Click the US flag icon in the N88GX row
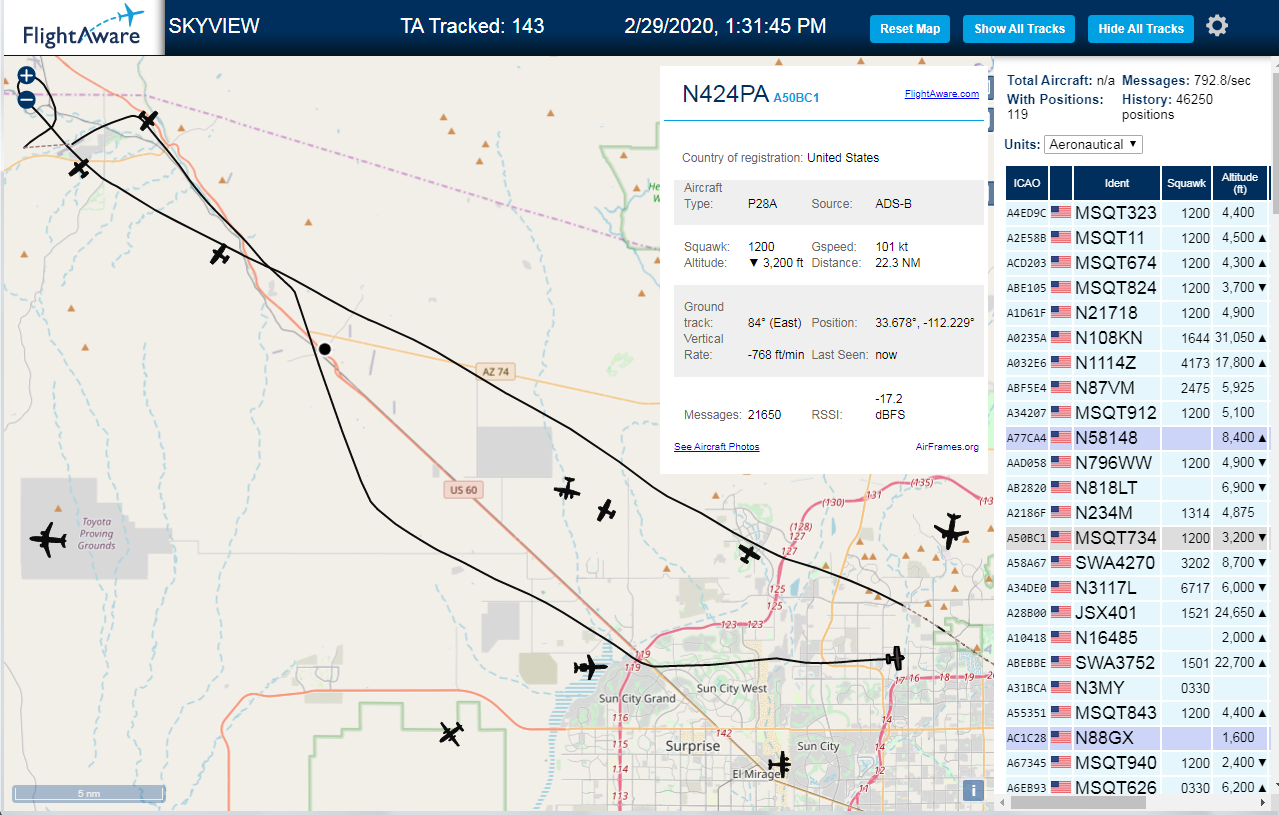This screenshot has width=1279, height=815. [x=1061, y=738]
